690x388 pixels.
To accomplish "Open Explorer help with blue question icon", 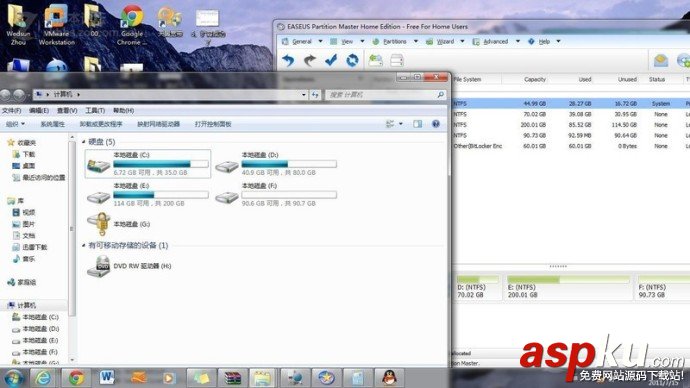I will (x=436, y=124).
